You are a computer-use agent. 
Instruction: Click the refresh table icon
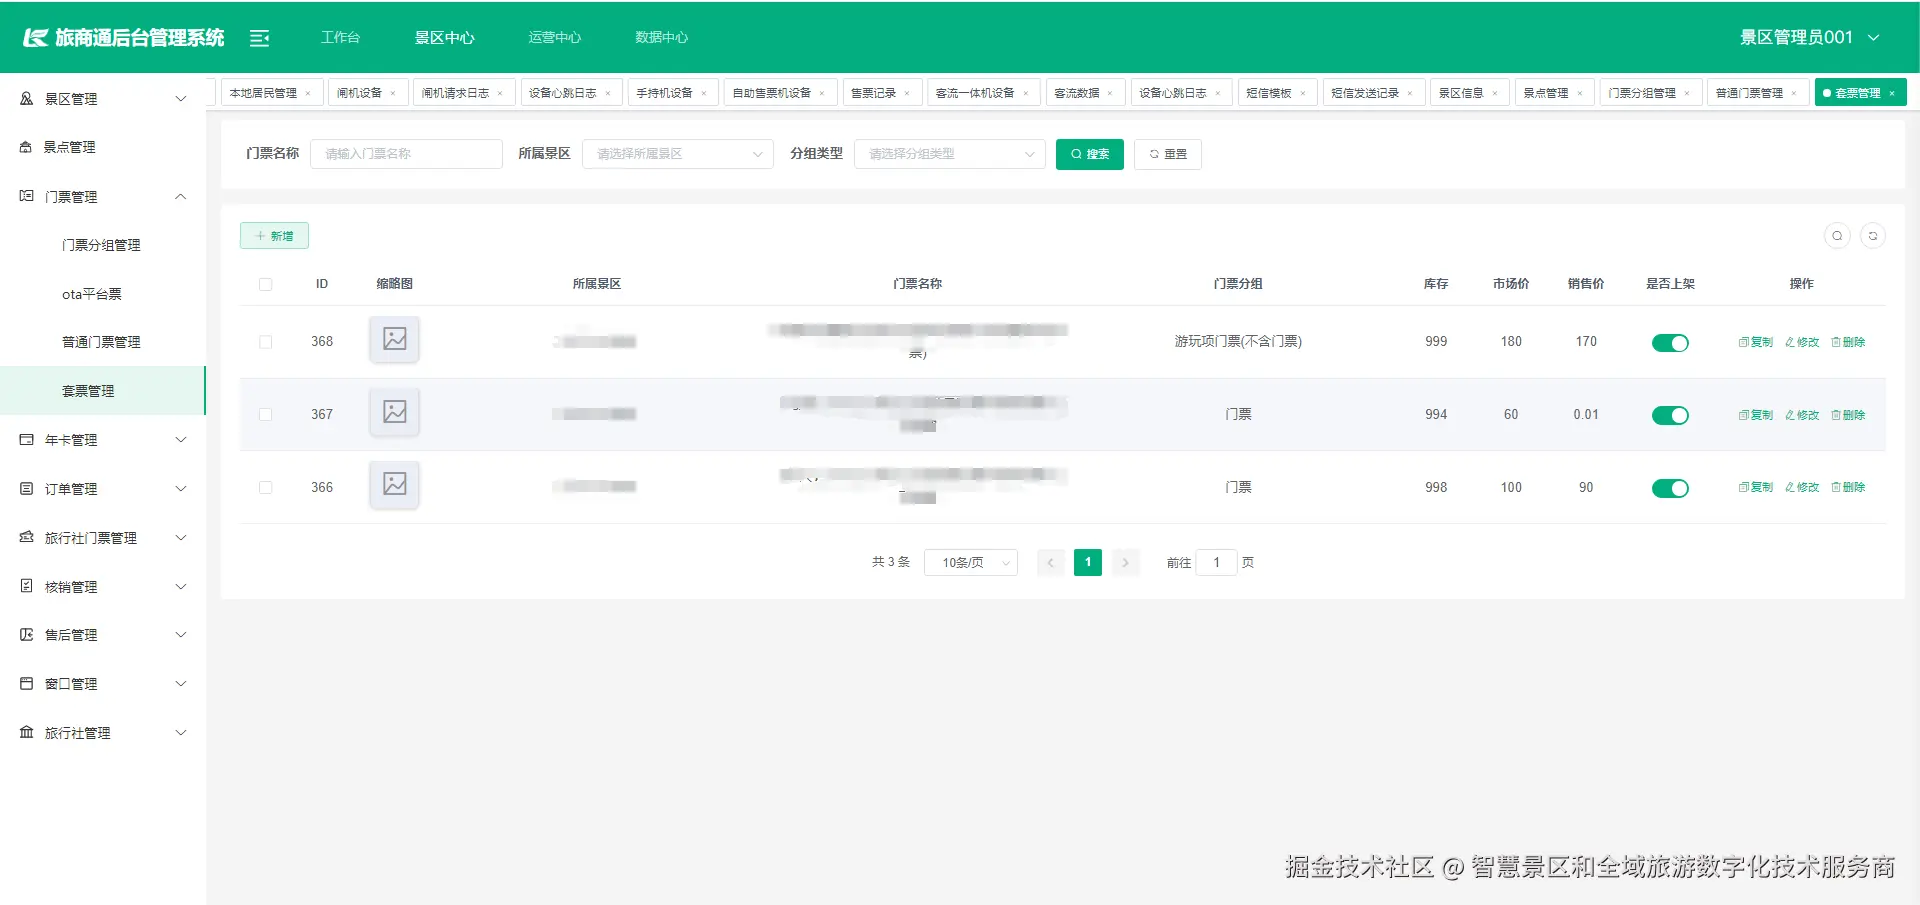1875,235
